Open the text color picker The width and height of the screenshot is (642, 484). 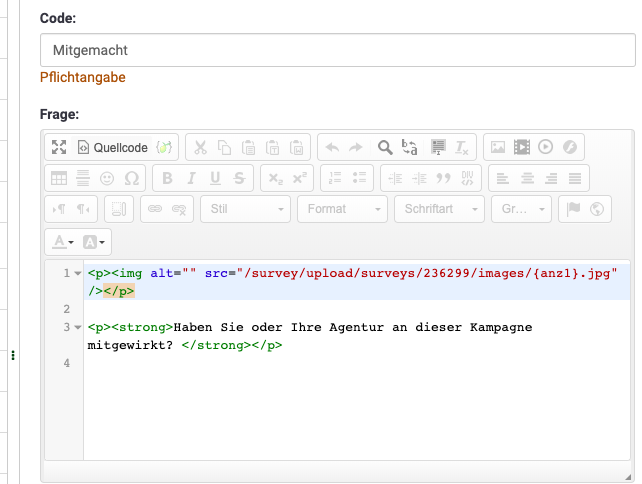[63, 241]
